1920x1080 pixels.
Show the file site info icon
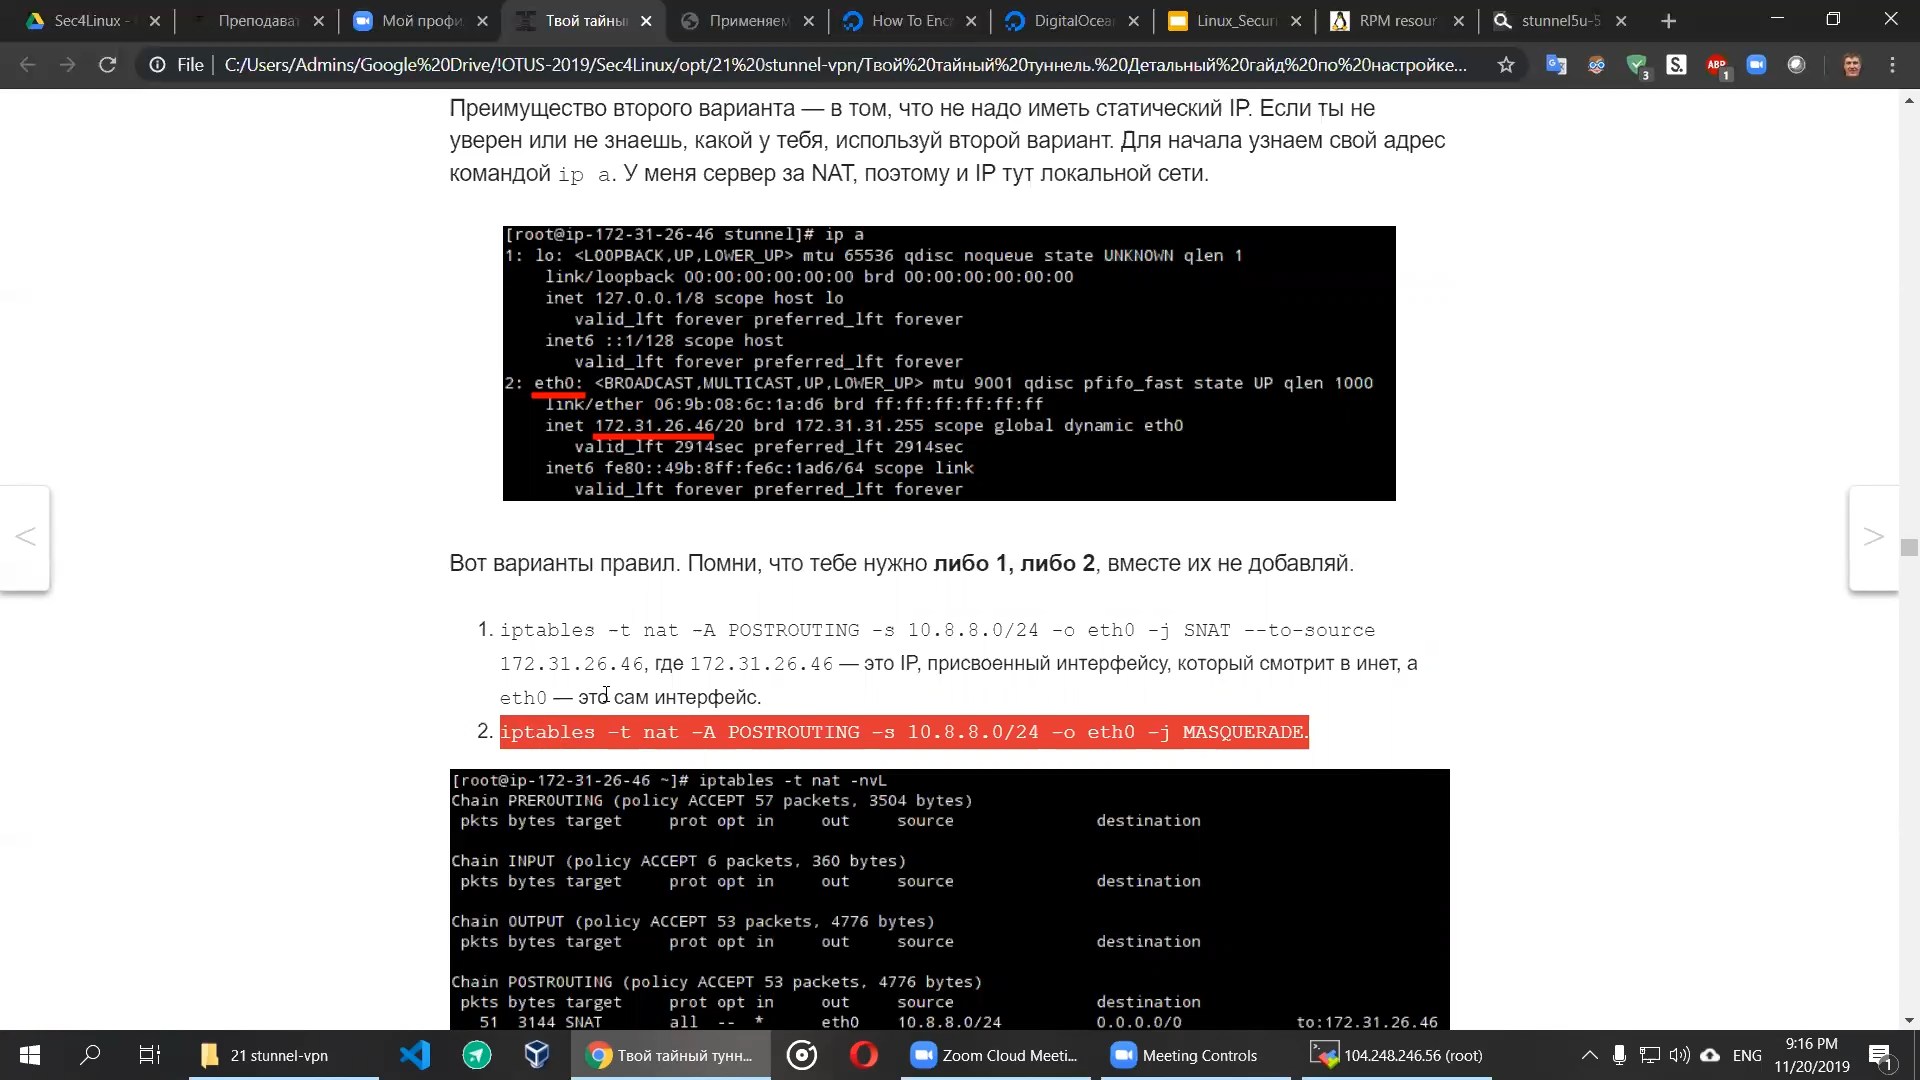pos(157,65)
